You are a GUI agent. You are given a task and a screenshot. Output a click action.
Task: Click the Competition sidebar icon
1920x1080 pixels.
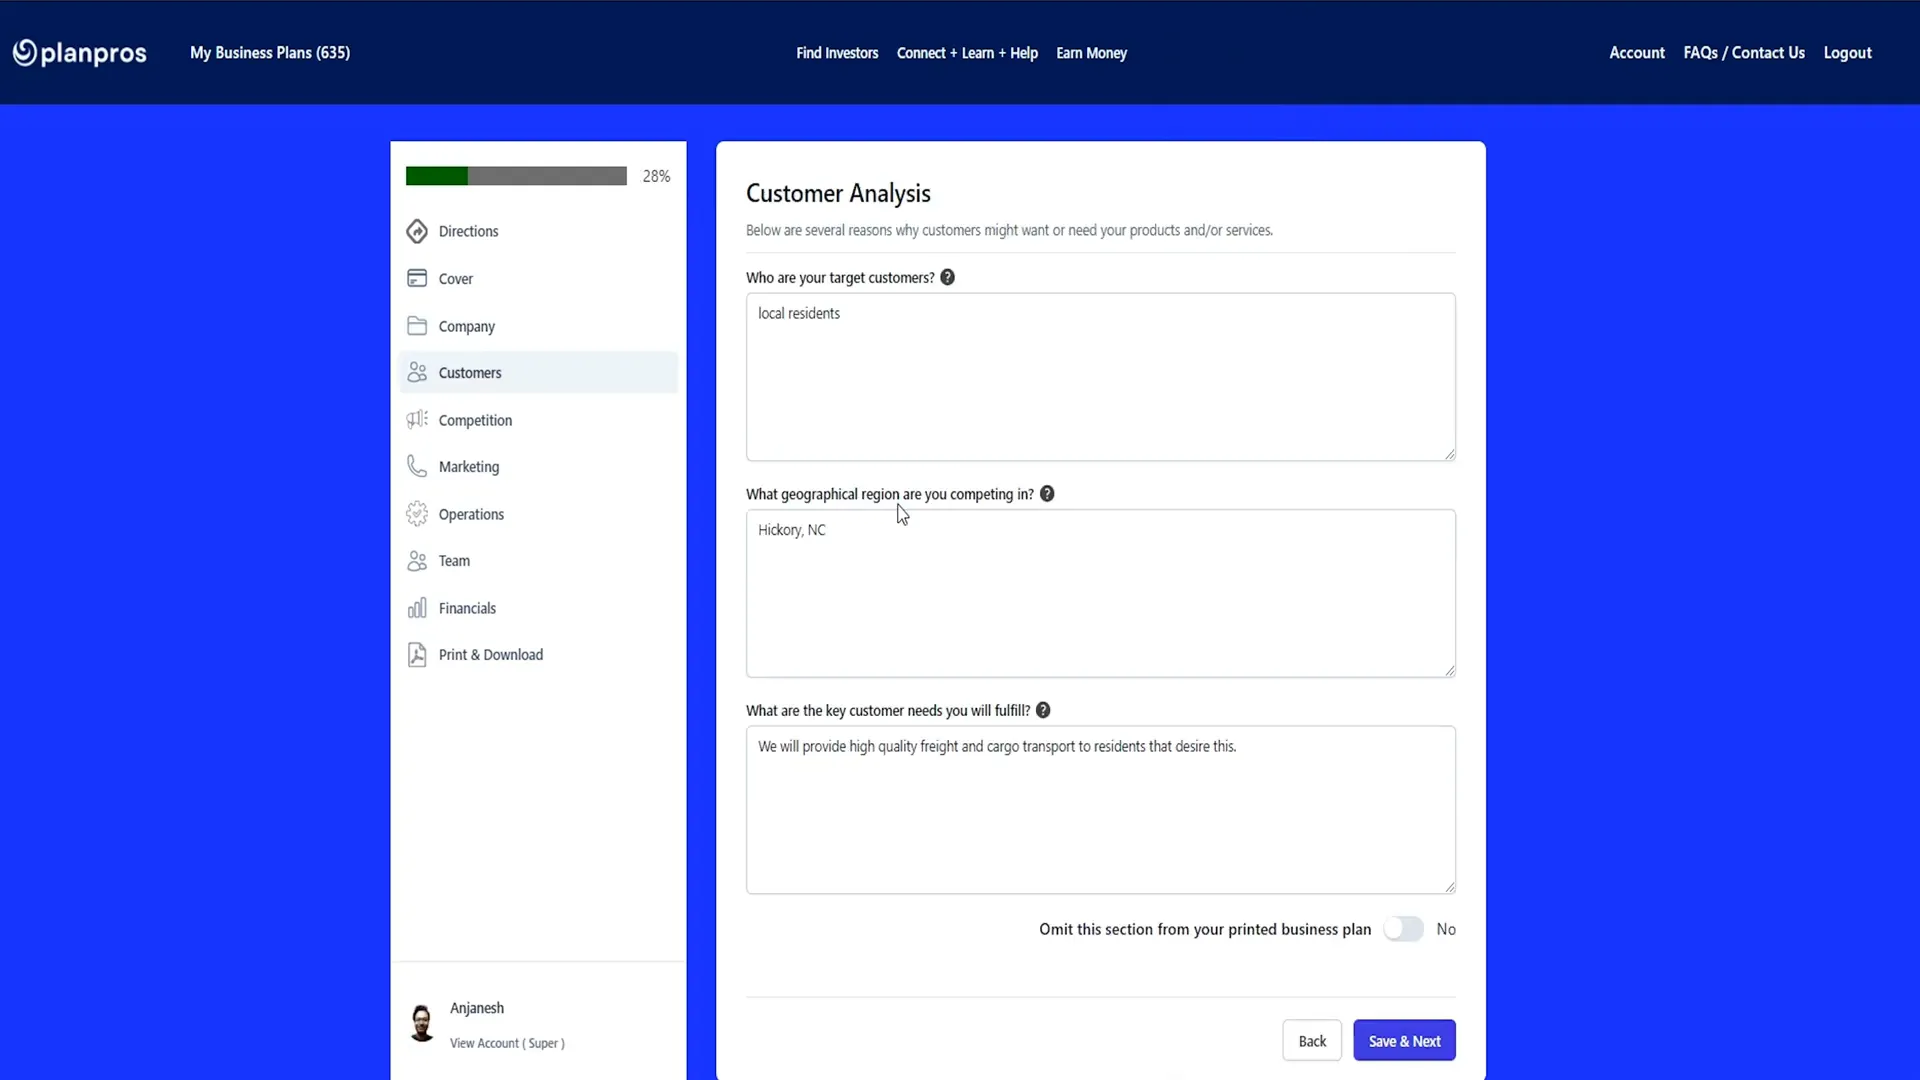(415, 419)
